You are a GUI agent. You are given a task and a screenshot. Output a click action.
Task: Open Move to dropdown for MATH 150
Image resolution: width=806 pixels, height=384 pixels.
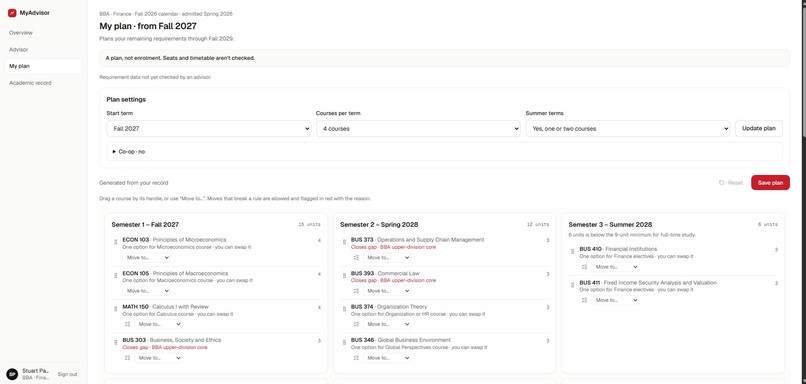click(x=158, y=324)
